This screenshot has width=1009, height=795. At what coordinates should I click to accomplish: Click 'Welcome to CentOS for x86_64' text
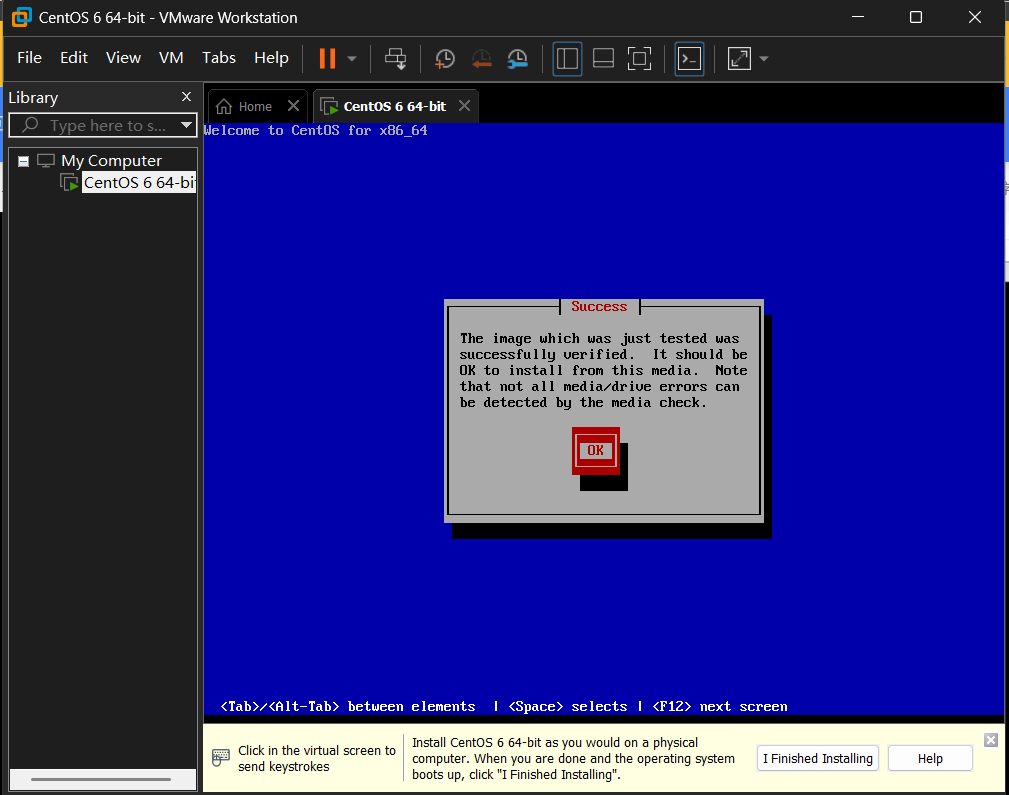point(315,131)
